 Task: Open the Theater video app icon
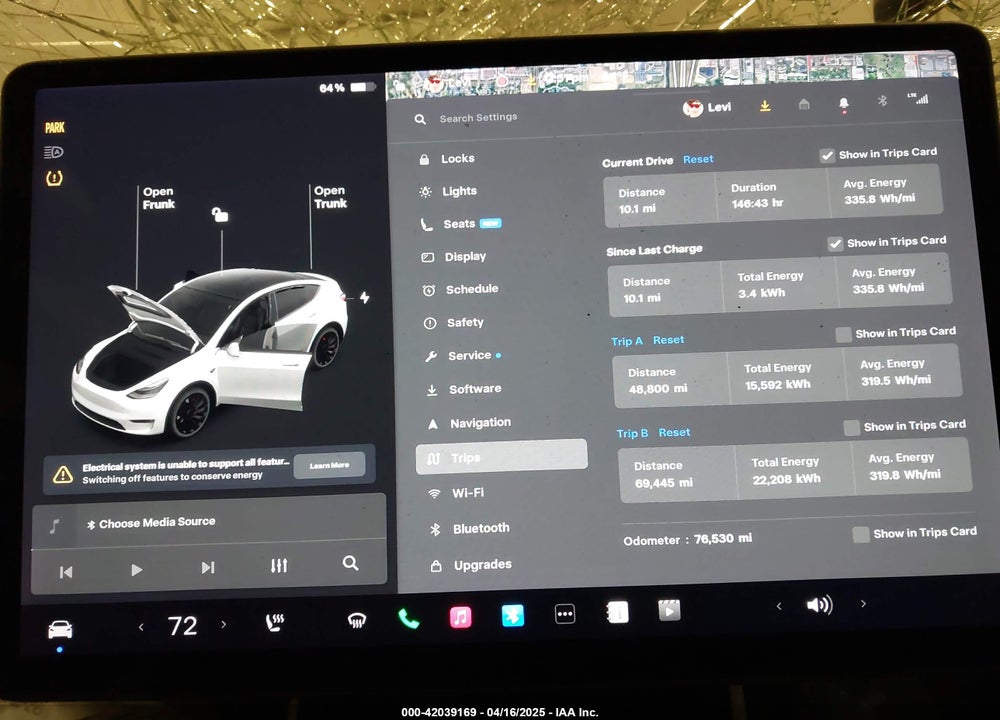point(669,610)
